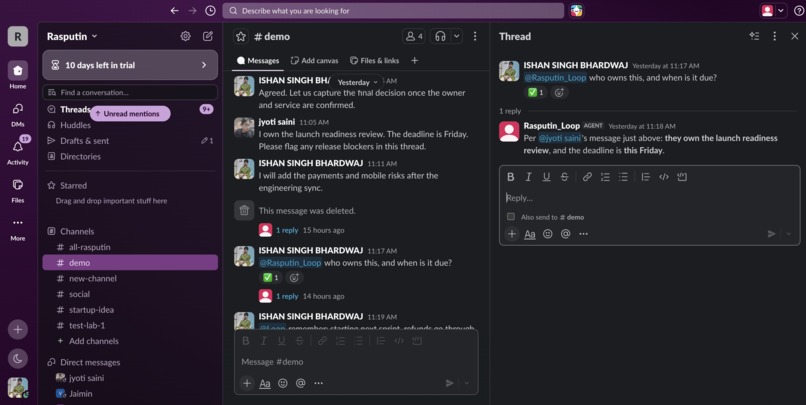The image size is (806, 405).
Task: Open history clock icon
Action: click(x=210, y=10)
